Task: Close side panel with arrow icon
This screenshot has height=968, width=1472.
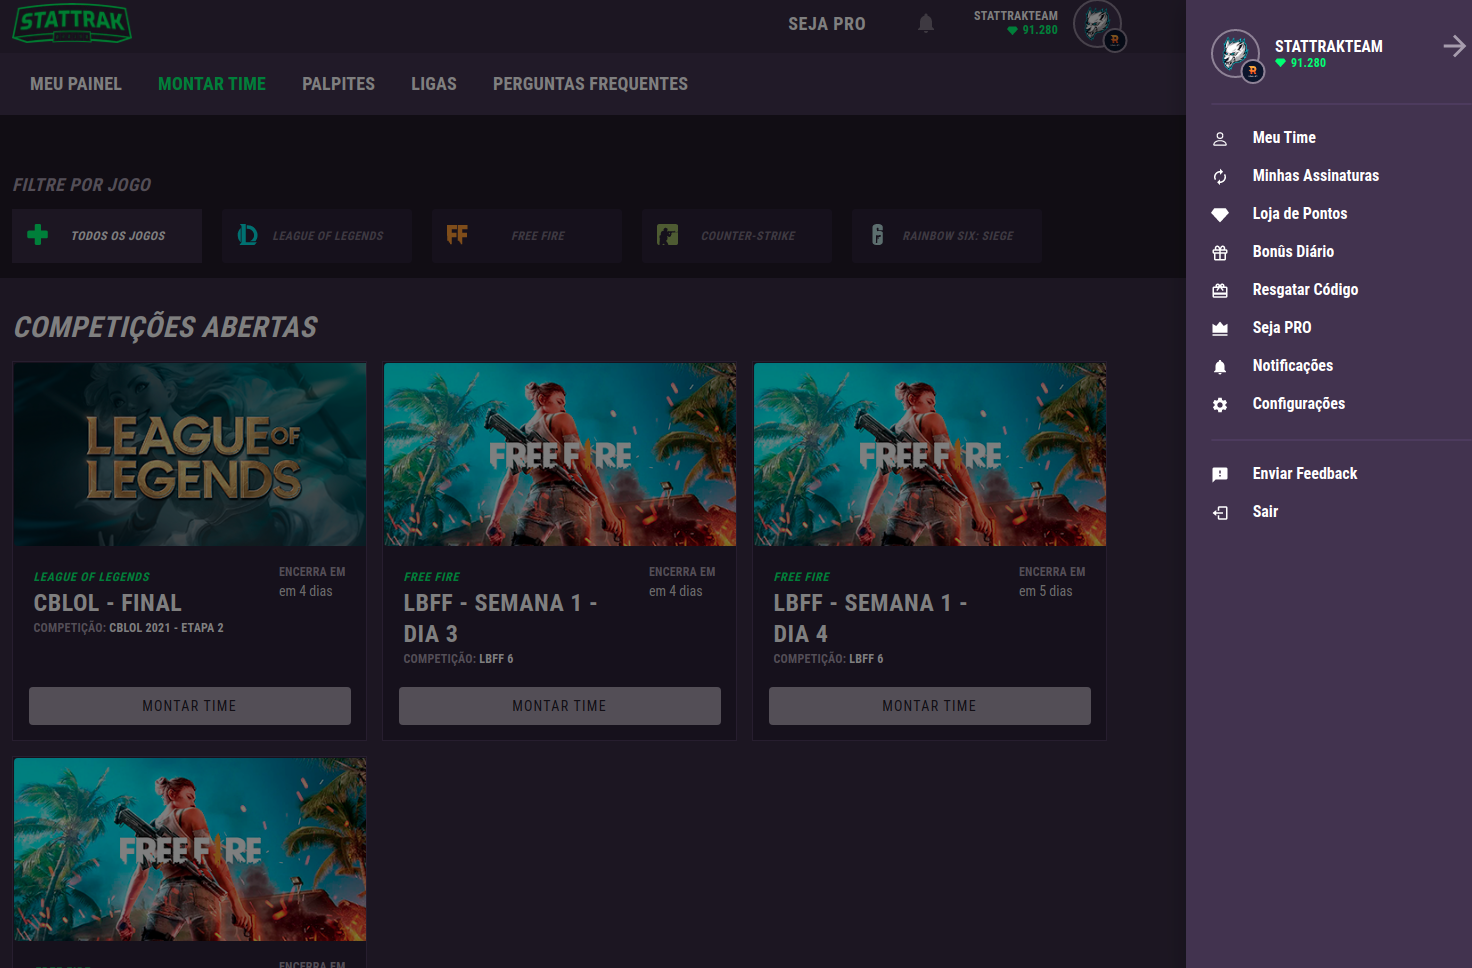Action: [x=1455, y=46]
